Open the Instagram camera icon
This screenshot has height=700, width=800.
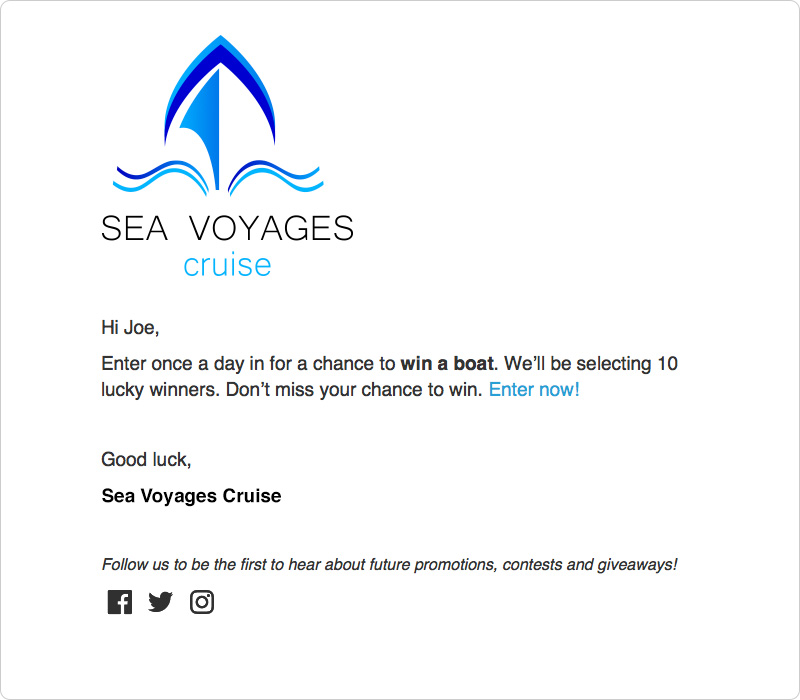202,602
